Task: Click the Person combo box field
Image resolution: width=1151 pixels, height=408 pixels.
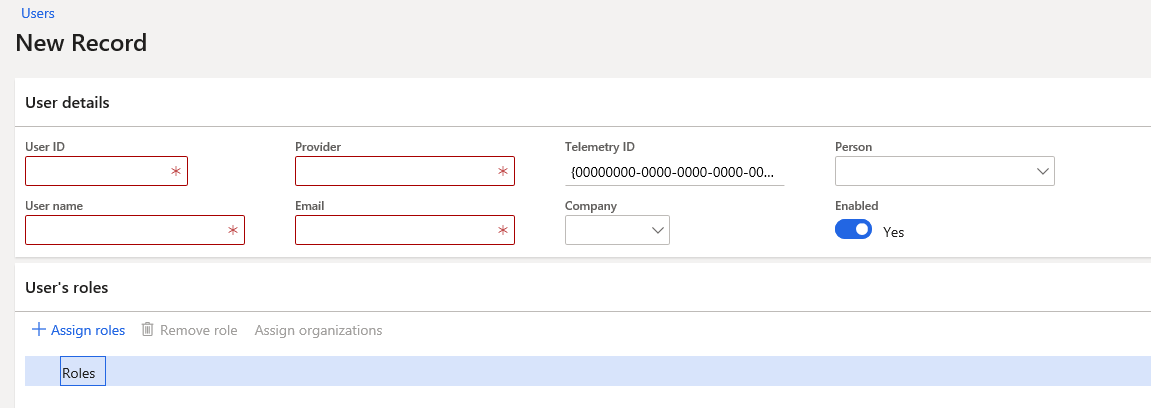Action: pos(932,172)
